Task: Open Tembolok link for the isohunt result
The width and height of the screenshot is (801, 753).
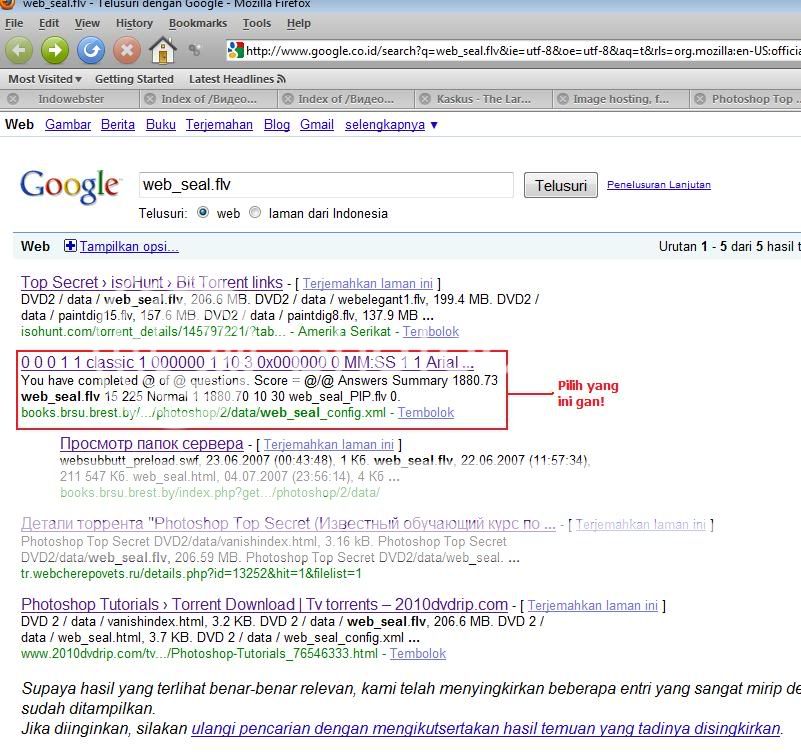Action: pos(431,332)
